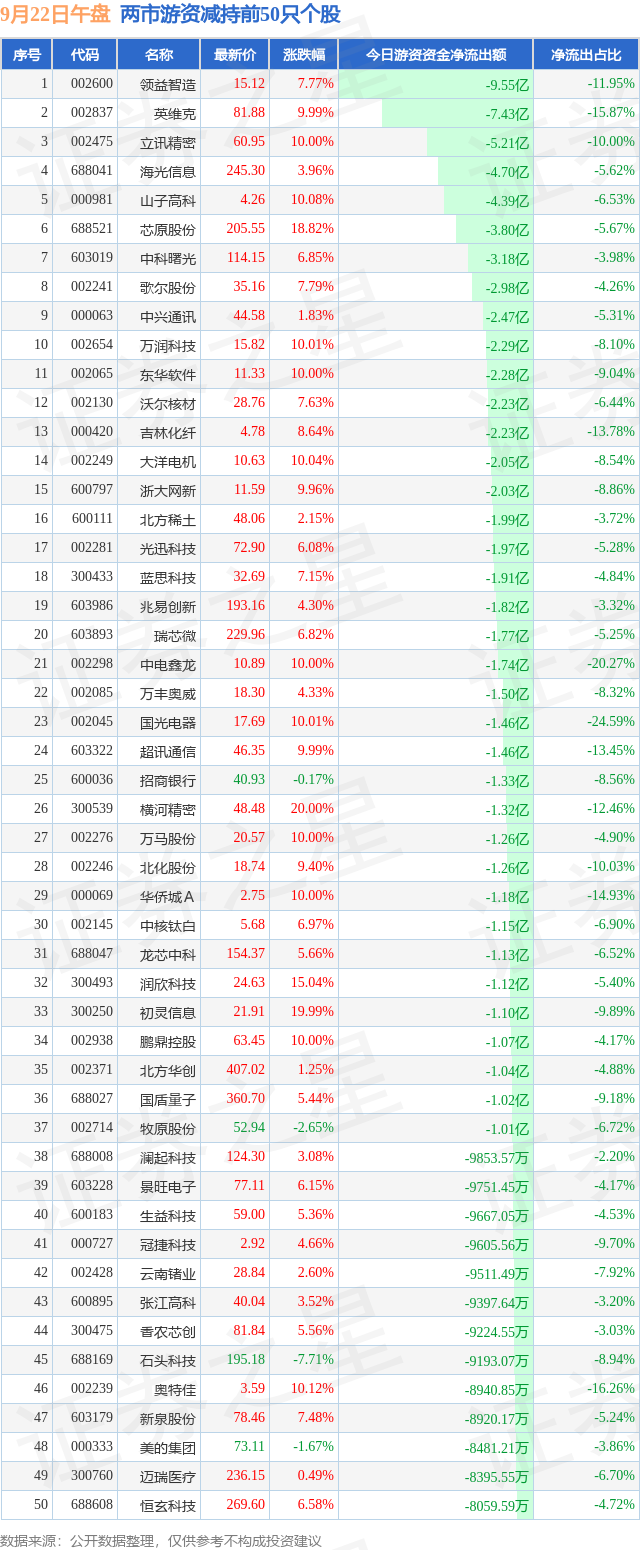This screenshot has width=640, height=1550.
Task: Select stock name 美的集团
Action: [169, 1447]
